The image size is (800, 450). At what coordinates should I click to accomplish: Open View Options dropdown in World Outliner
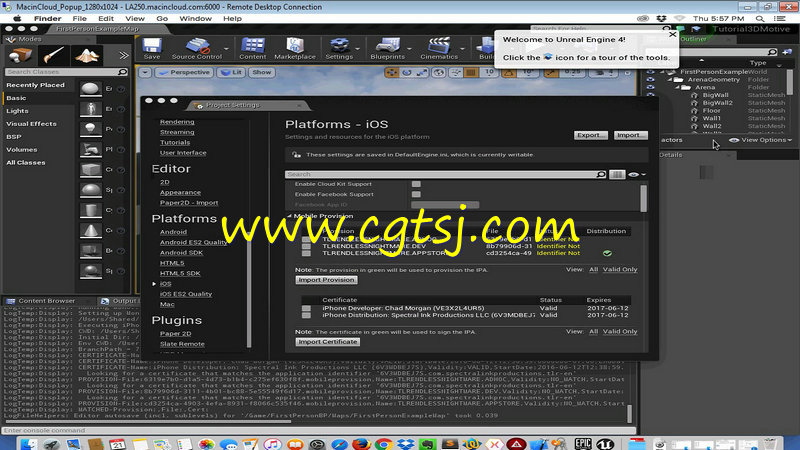(760, 140)
